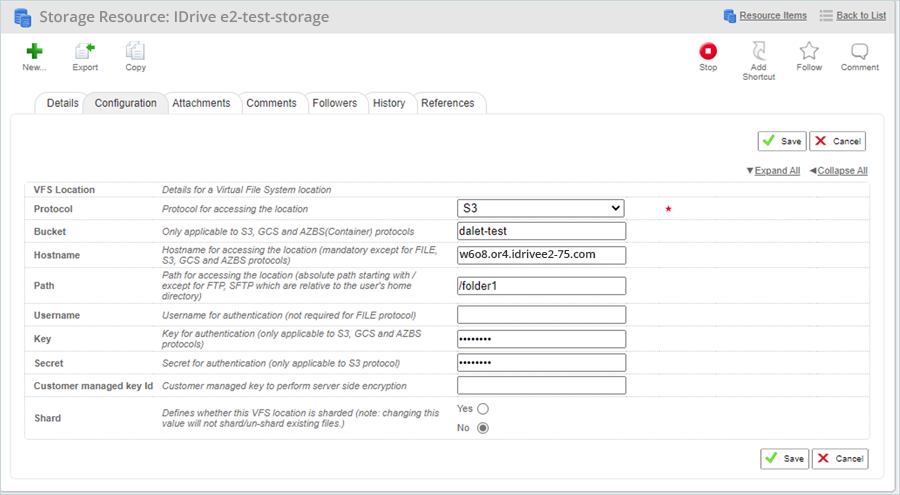The image size is (900, 495).
Task: Switch to the Details tab
Action: (x=63, y=103)
